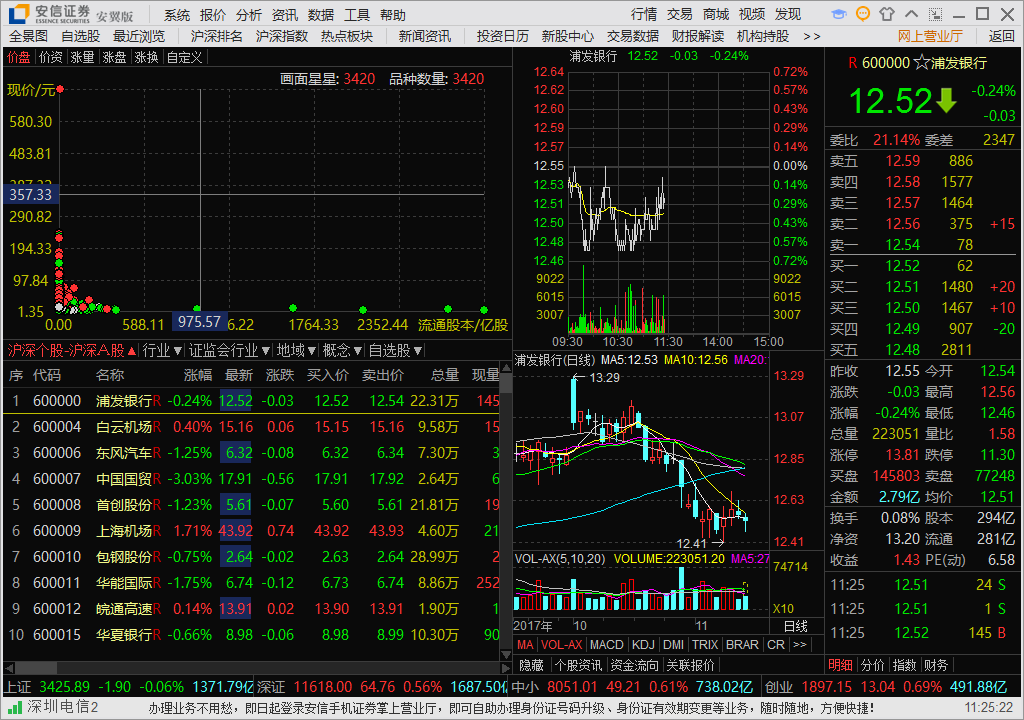1024x720 pixels.
Task: Open 资金流向 panel
Action: [x=634, y=665]
